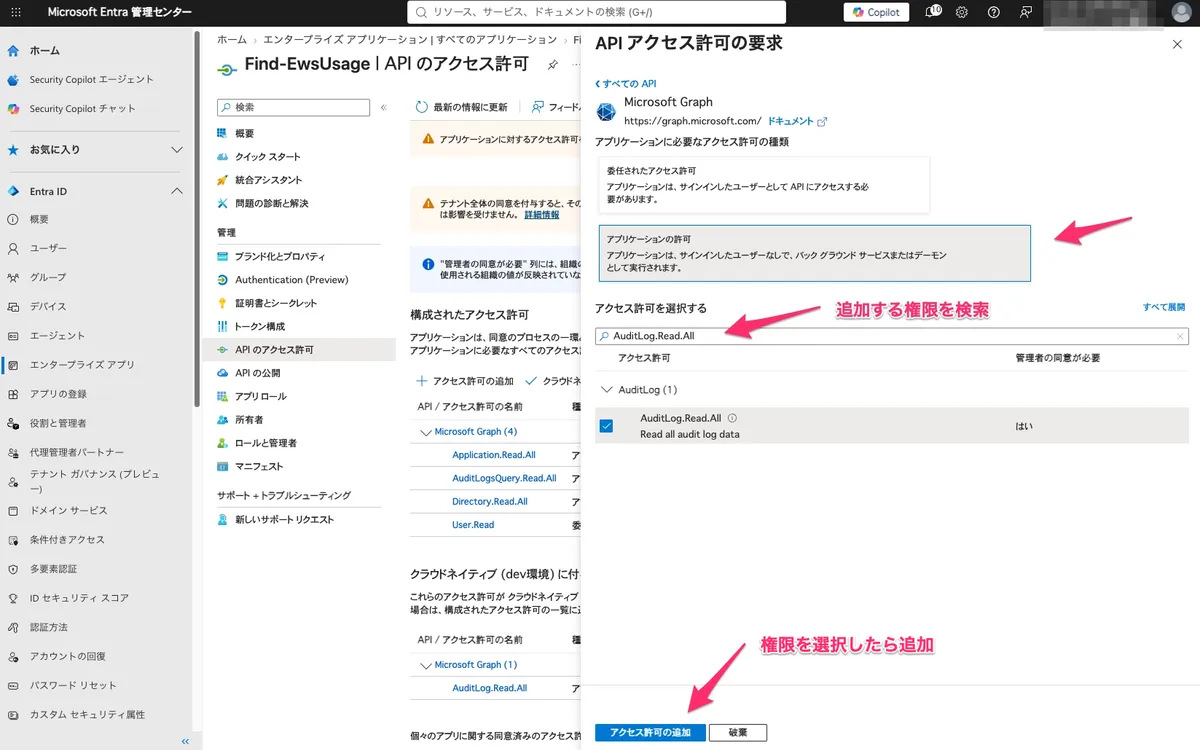
Task: Collapse the resource menu with double-chevron
Action: (x=384, y=107)
